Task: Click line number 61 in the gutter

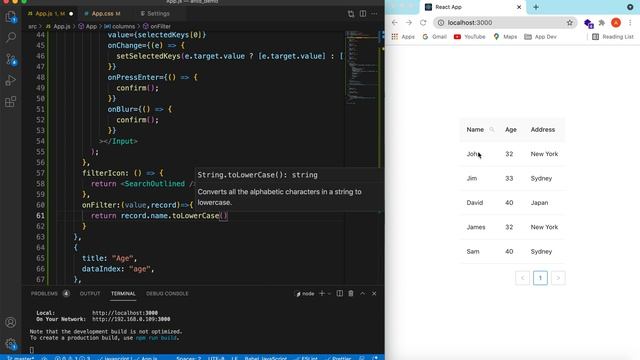Action: point(40,216)
